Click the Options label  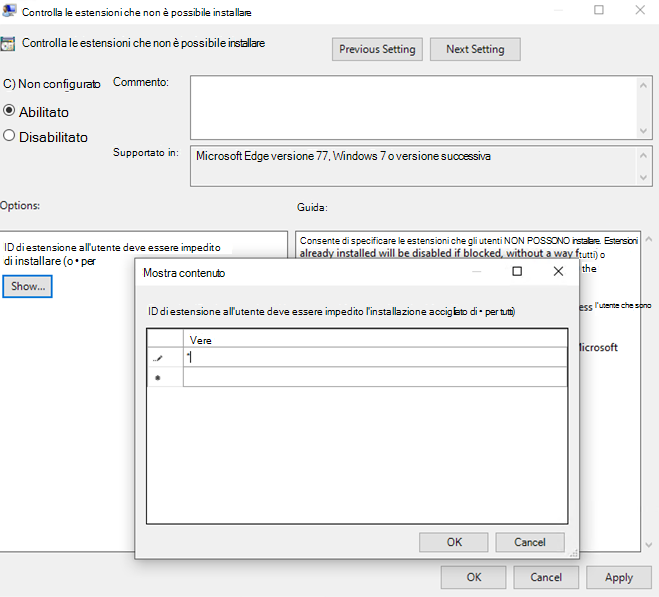tap(20, 206)
